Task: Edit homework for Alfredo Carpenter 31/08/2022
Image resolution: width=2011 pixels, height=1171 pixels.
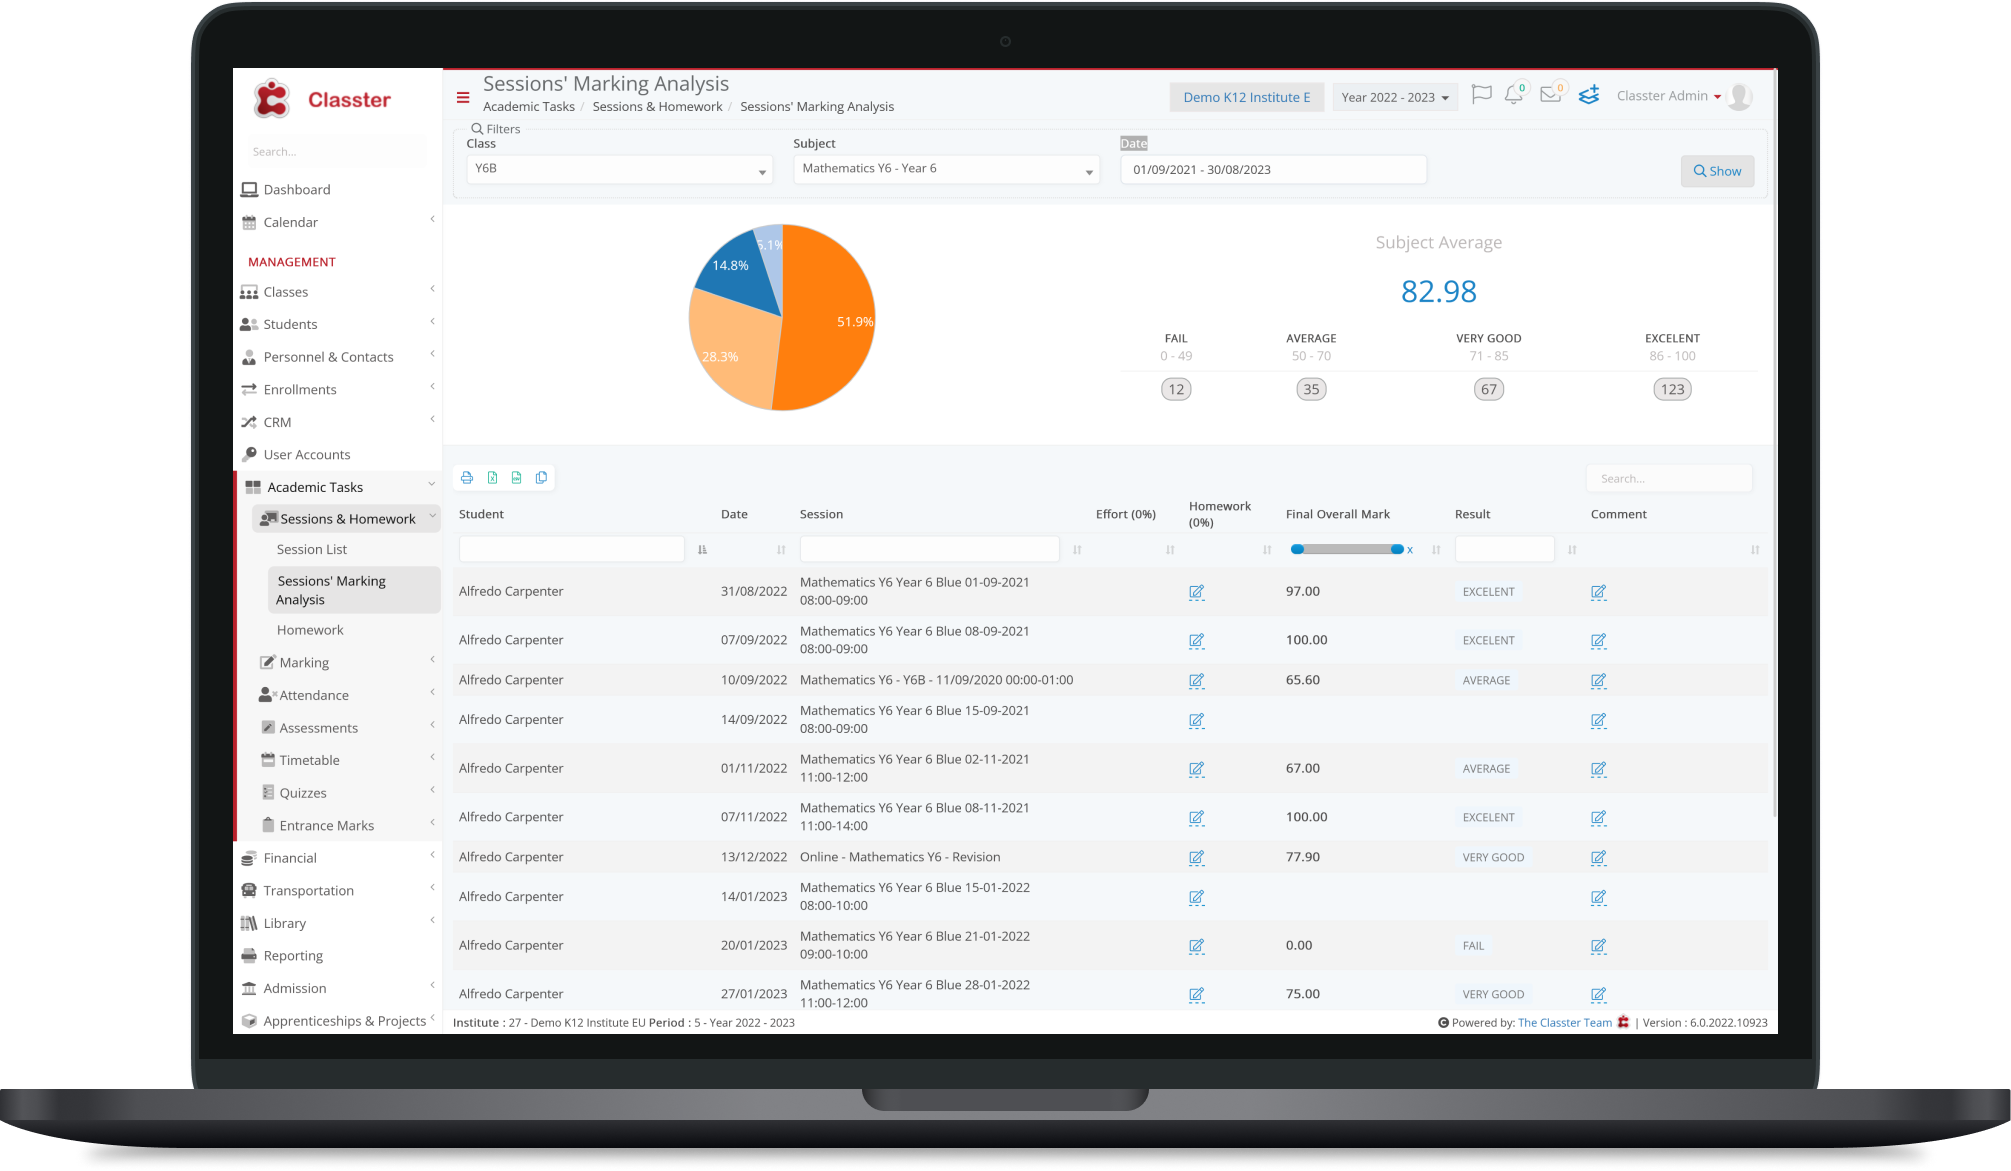Action: click(1196, 592)
